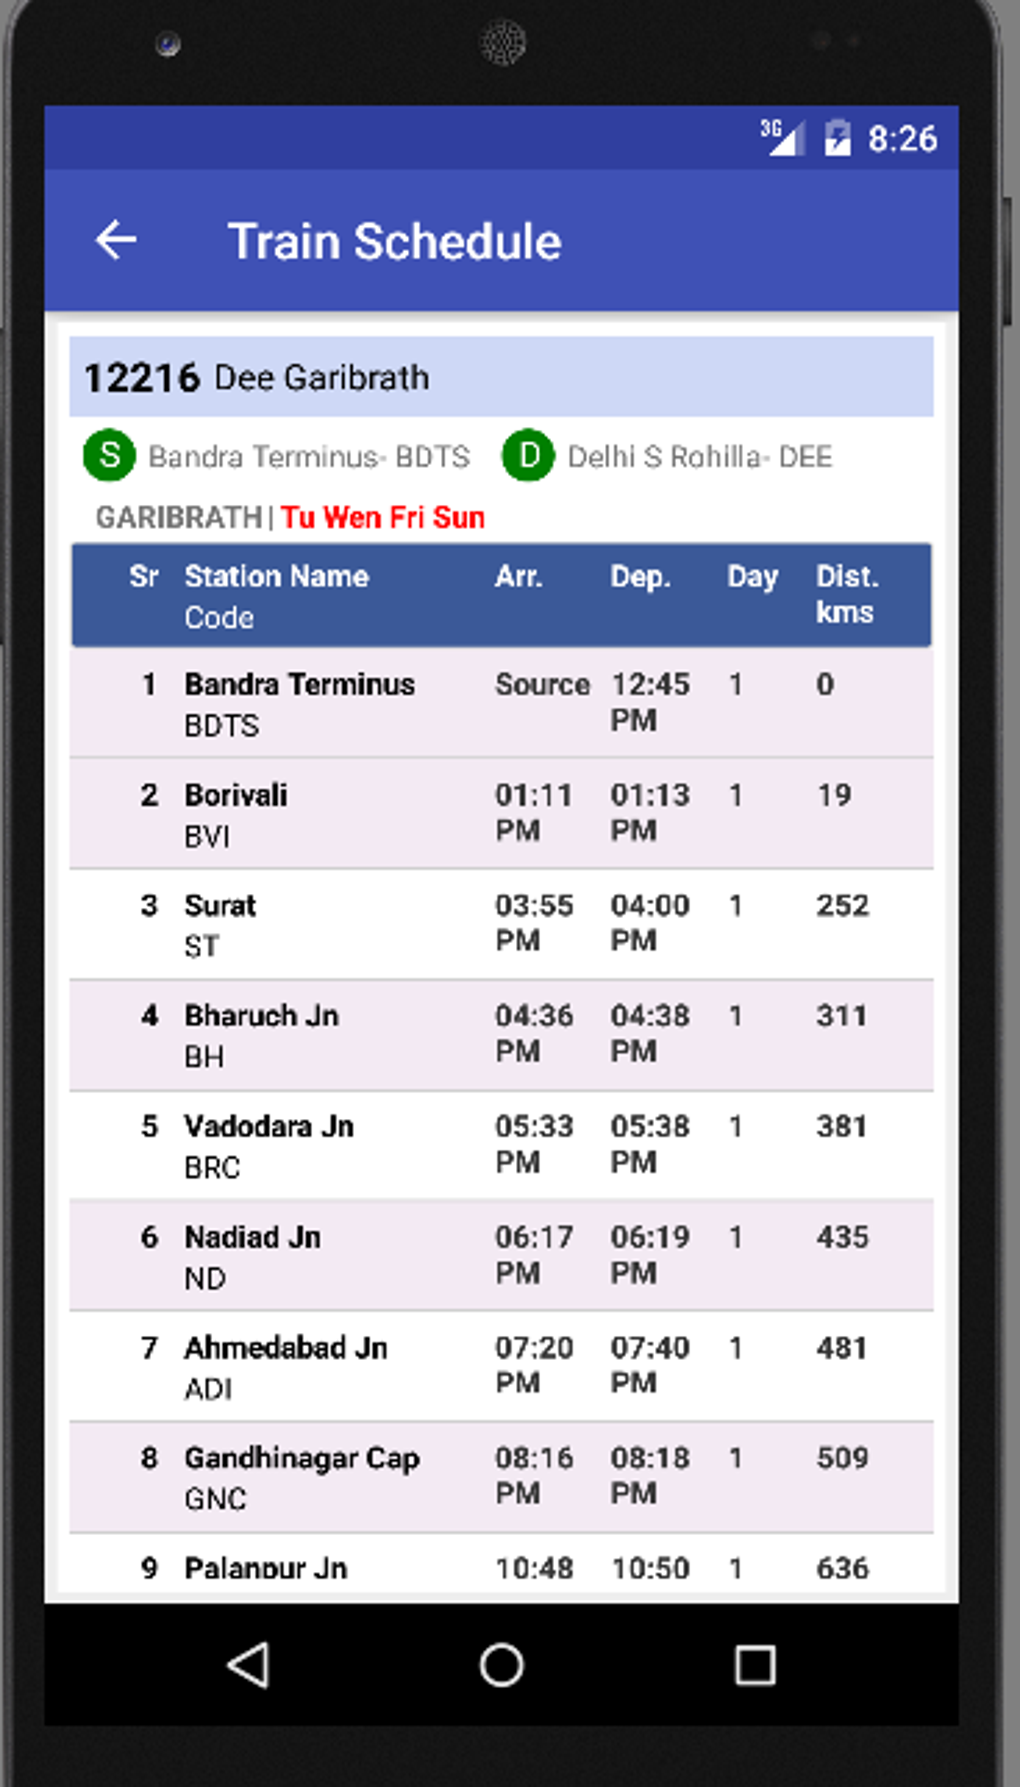Tap the Delhi S Rohilla- DEE label

(699, 457)
